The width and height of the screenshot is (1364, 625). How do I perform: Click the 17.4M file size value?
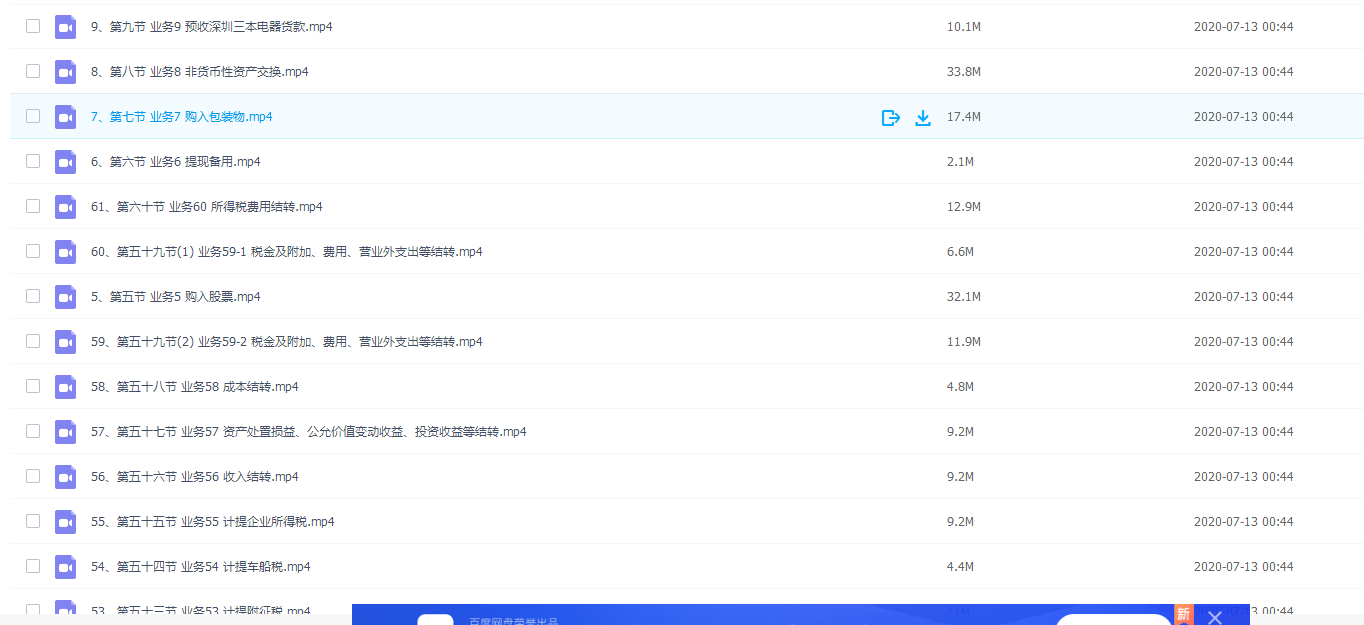(x=964, y=117)
